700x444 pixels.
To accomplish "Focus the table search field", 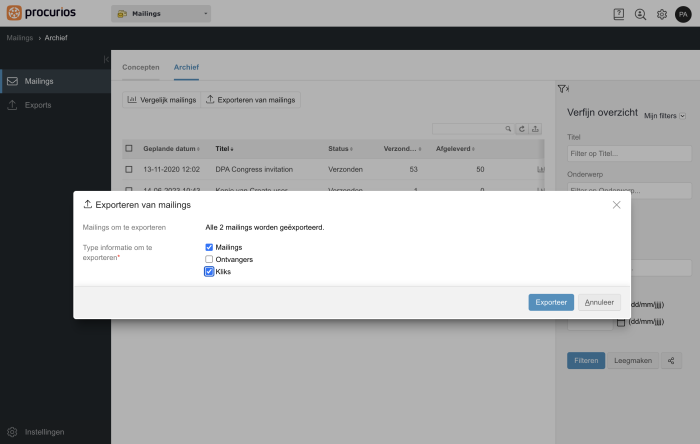I will click(469, 129).
